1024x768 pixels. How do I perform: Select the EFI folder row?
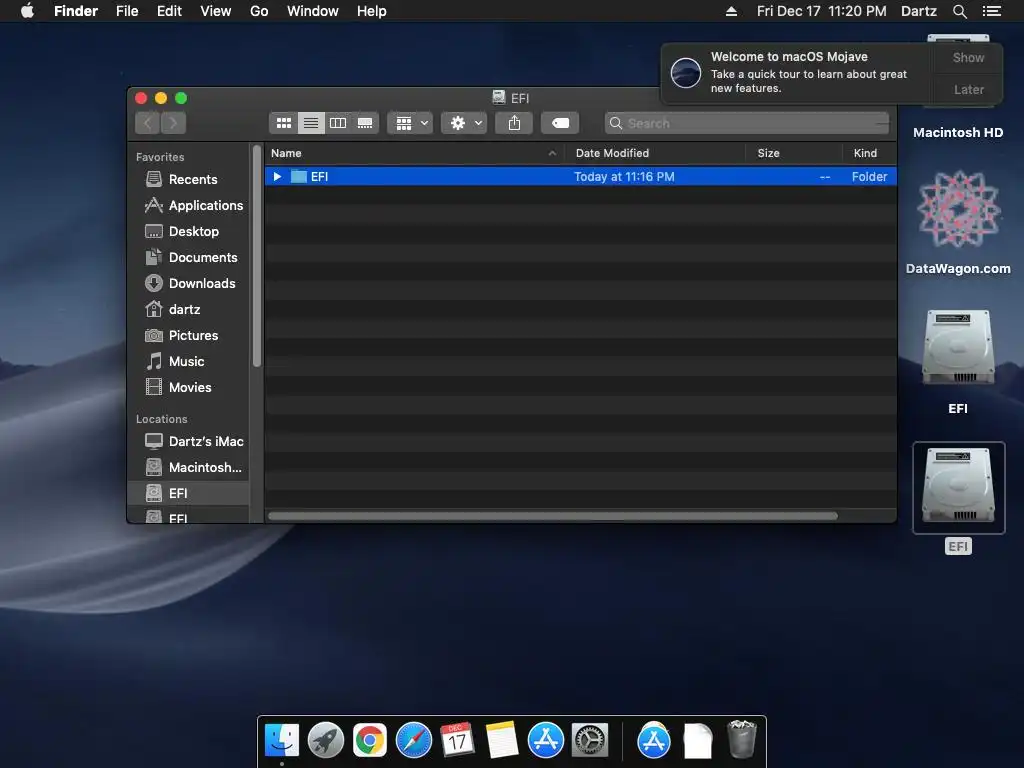[x=581, y=176]
